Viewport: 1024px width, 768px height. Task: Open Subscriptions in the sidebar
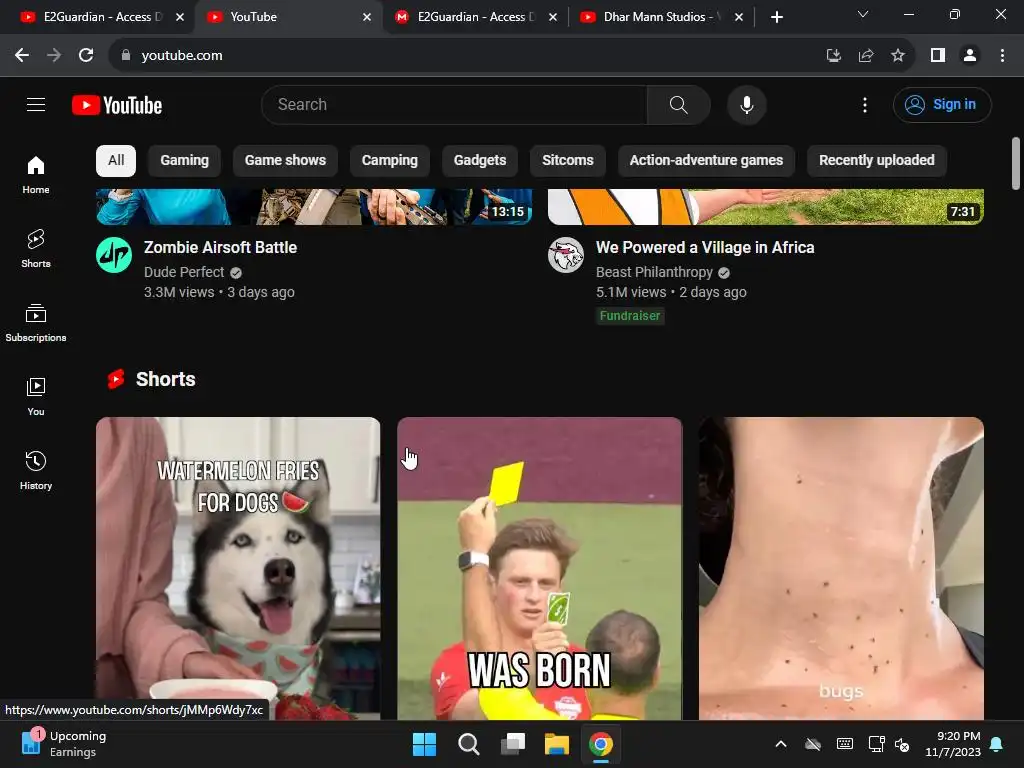pos(36,323)
